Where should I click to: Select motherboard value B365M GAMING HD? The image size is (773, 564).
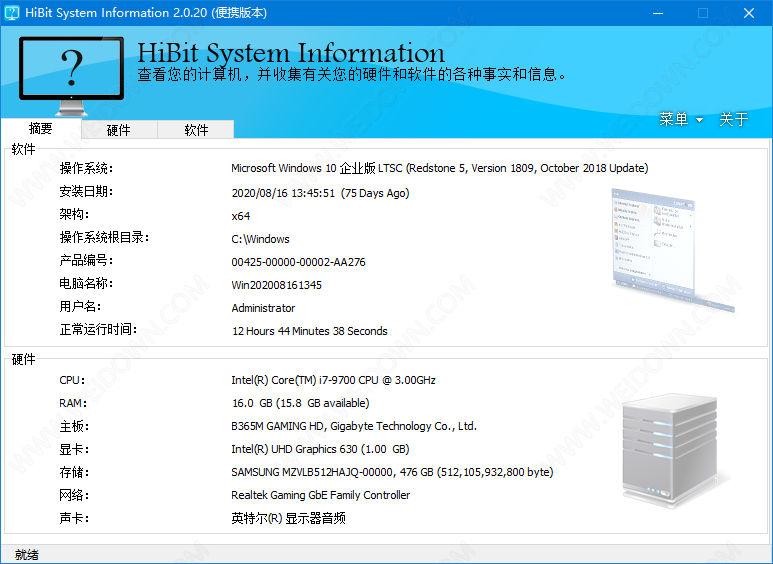(x=354, y=426)
